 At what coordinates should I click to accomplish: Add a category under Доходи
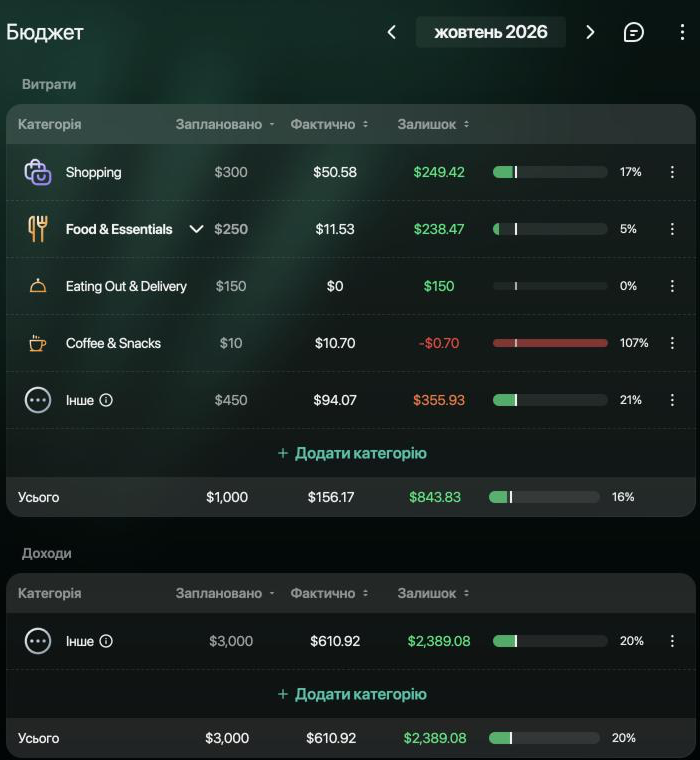[352, 694]
